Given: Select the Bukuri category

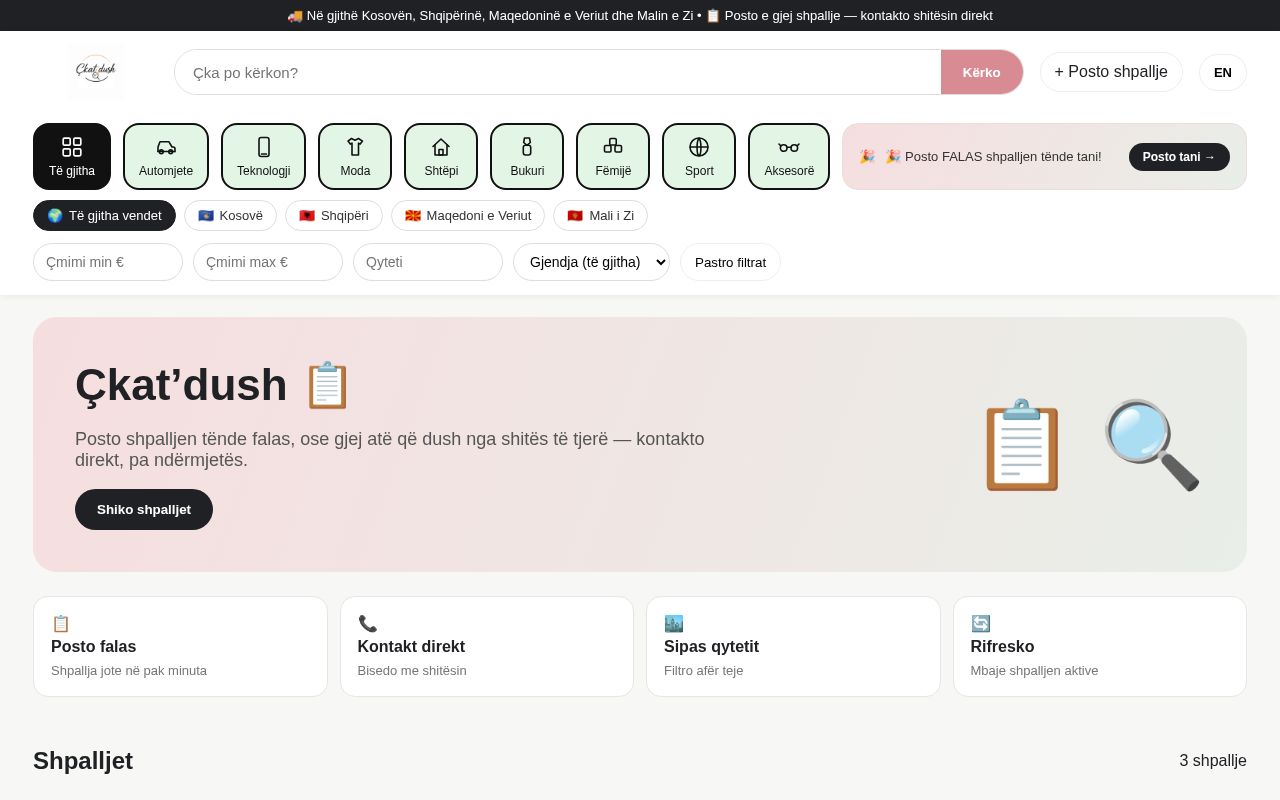Looking at the screenshot, I should 527,156.
